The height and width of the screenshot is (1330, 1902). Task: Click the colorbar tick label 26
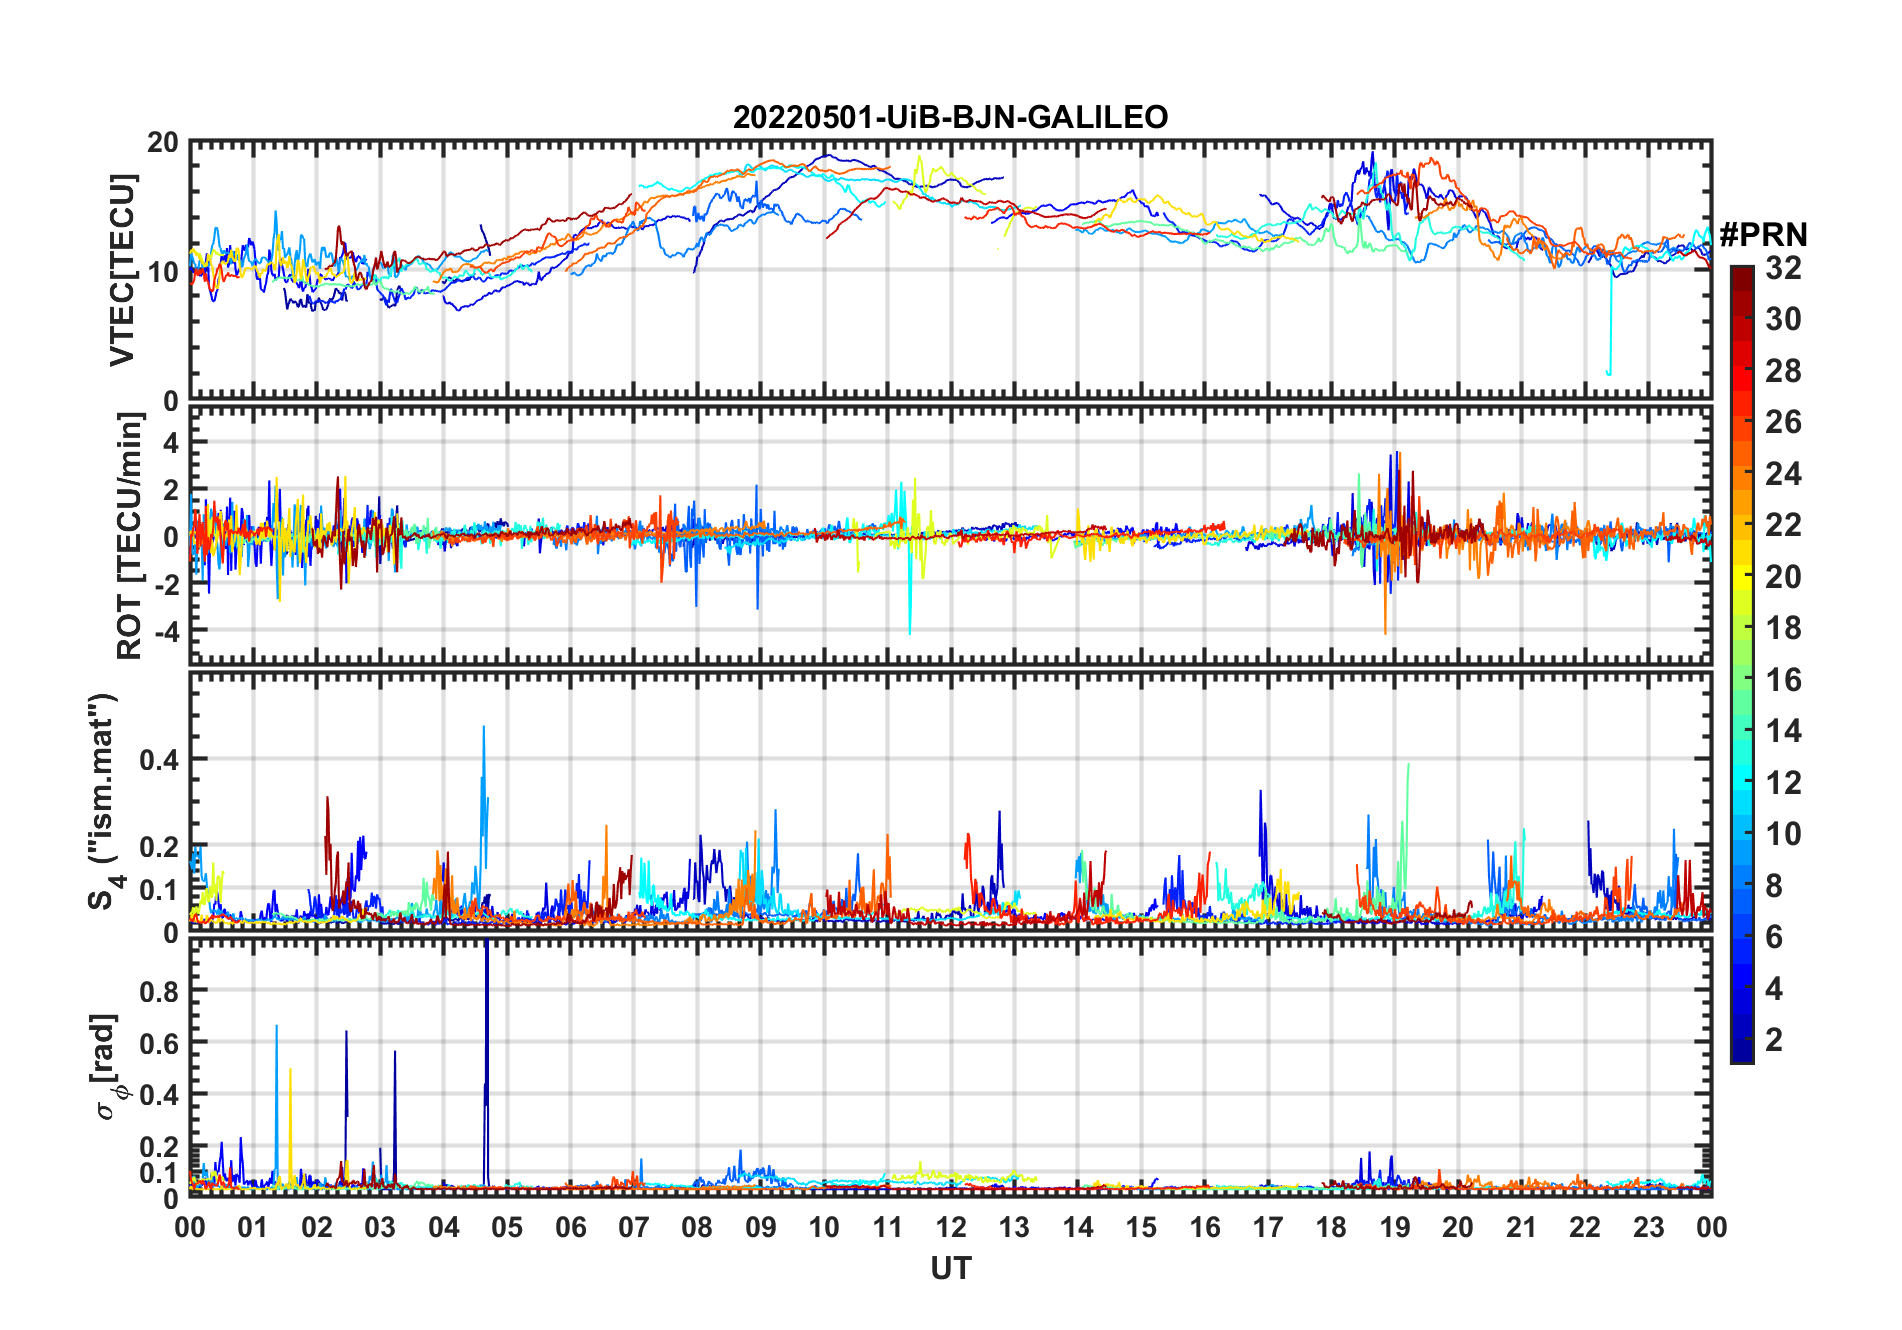click(x=1783, y=422)
